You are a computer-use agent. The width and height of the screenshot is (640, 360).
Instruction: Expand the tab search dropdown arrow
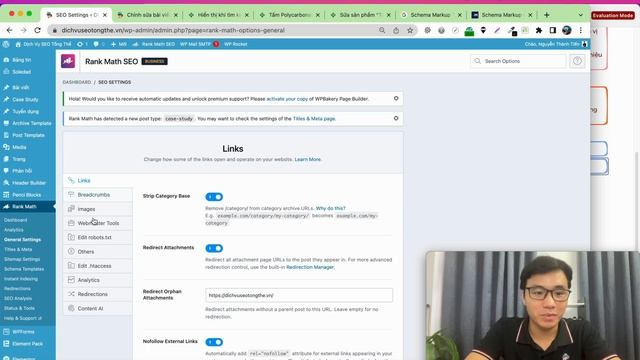click(580, 15)
